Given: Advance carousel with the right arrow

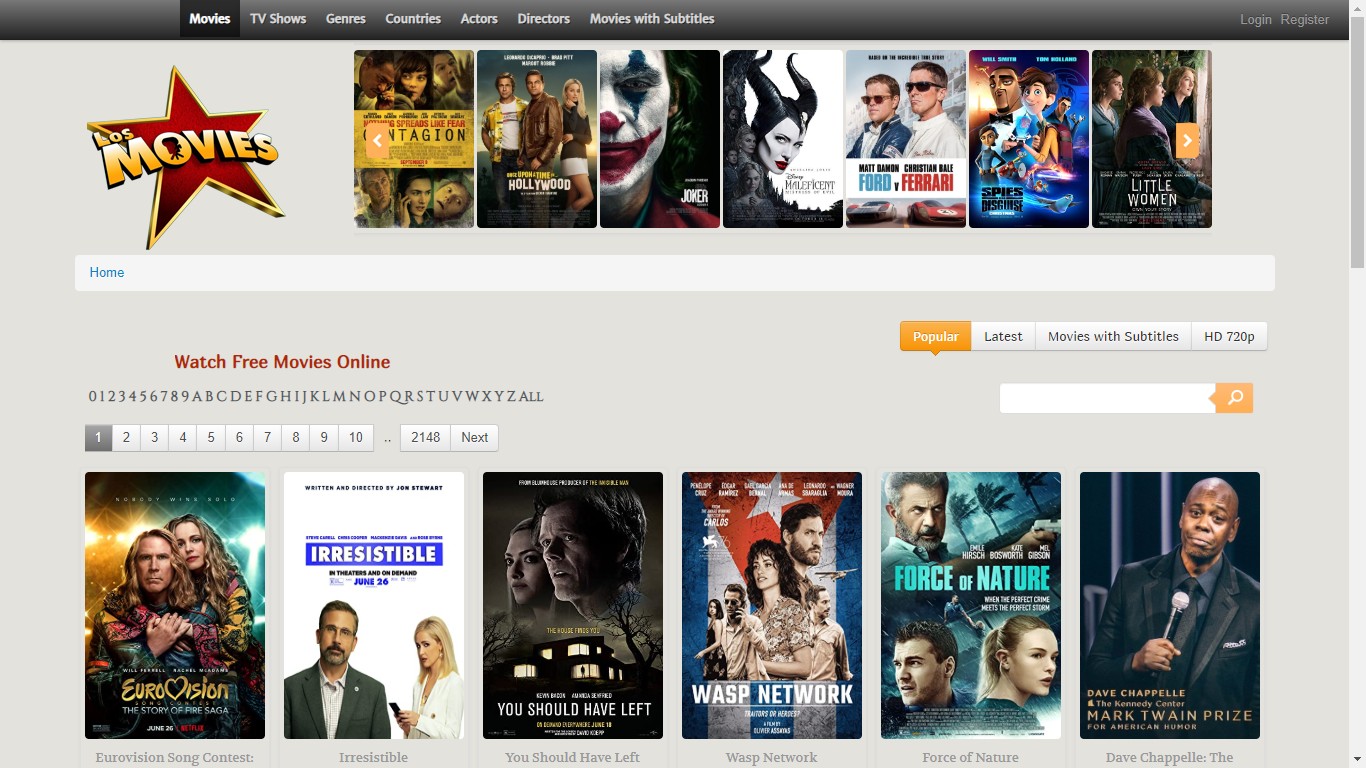Looking at the screenshot, I should [x=1187, y=140].
